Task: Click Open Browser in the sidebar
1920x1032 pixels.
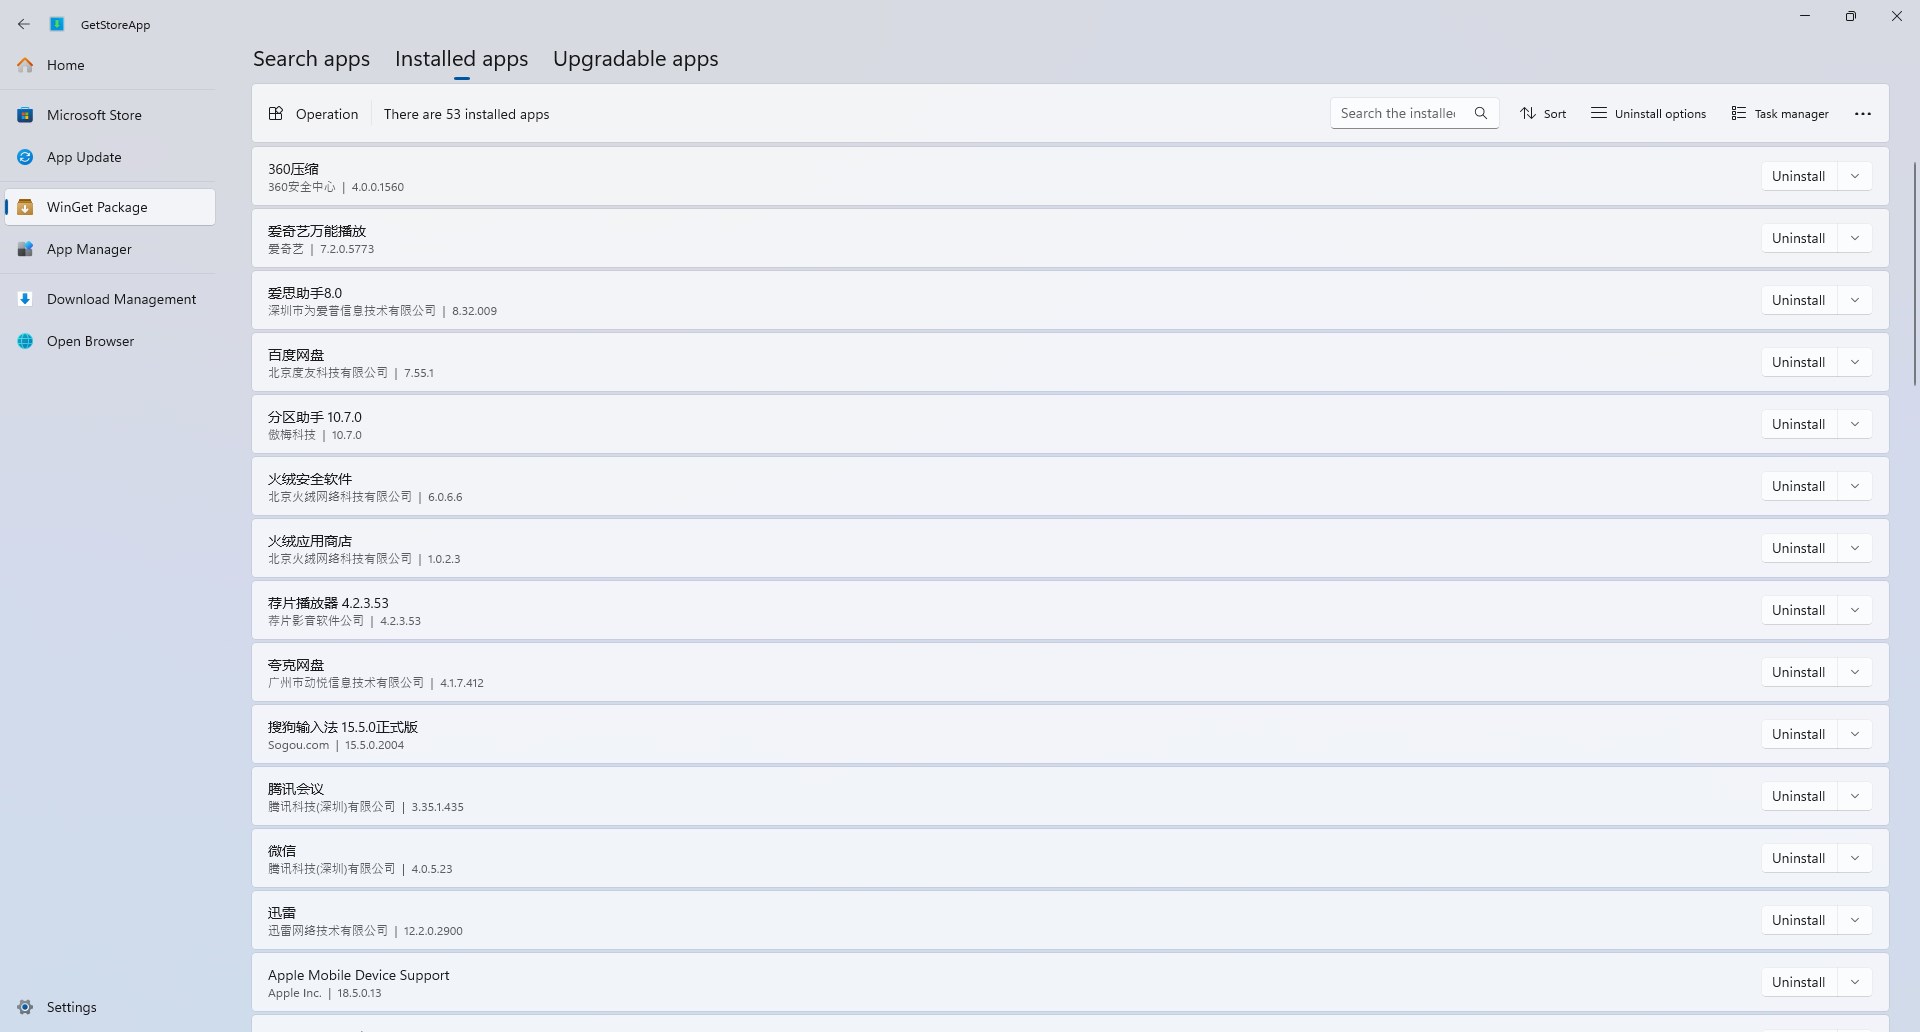Action: (110, 341)
